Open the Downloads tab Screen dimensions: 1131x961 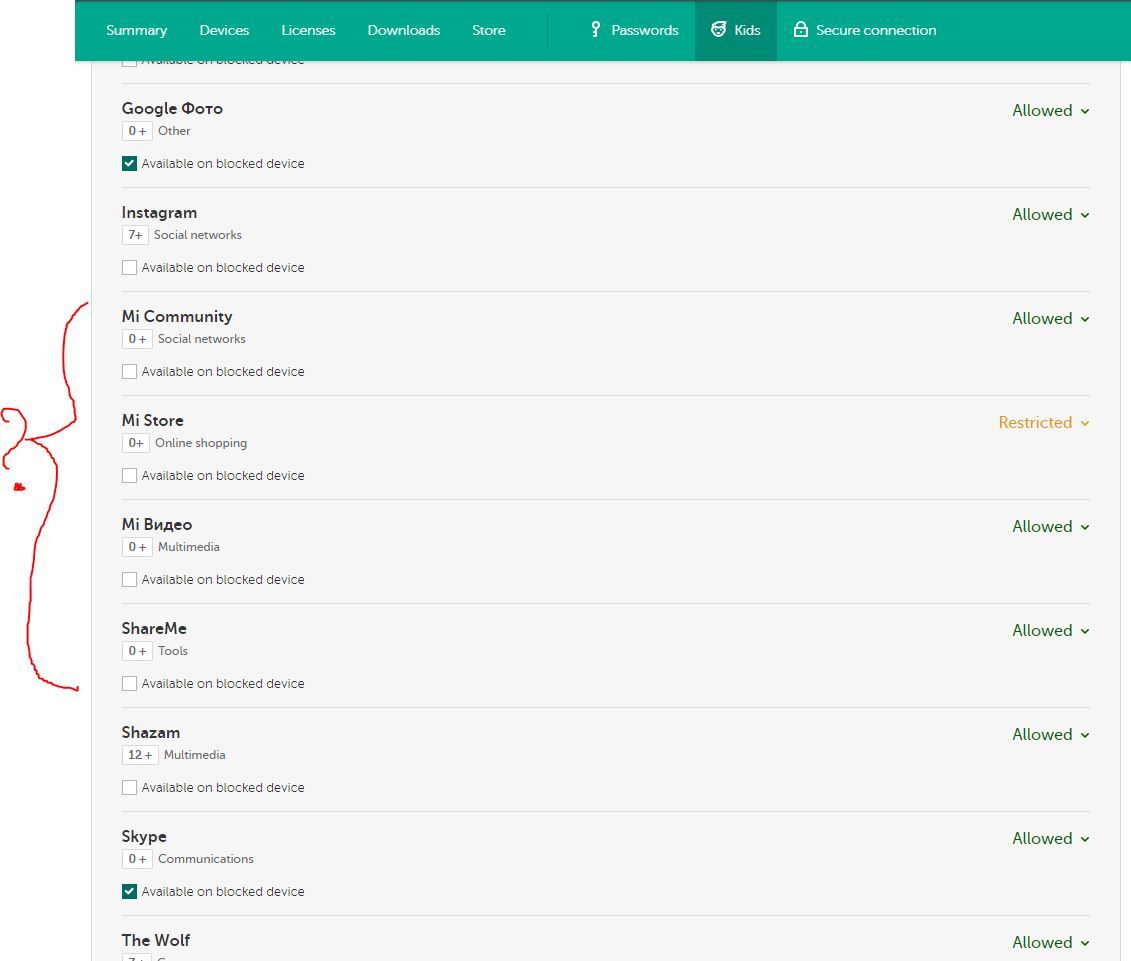pos(403,30)
